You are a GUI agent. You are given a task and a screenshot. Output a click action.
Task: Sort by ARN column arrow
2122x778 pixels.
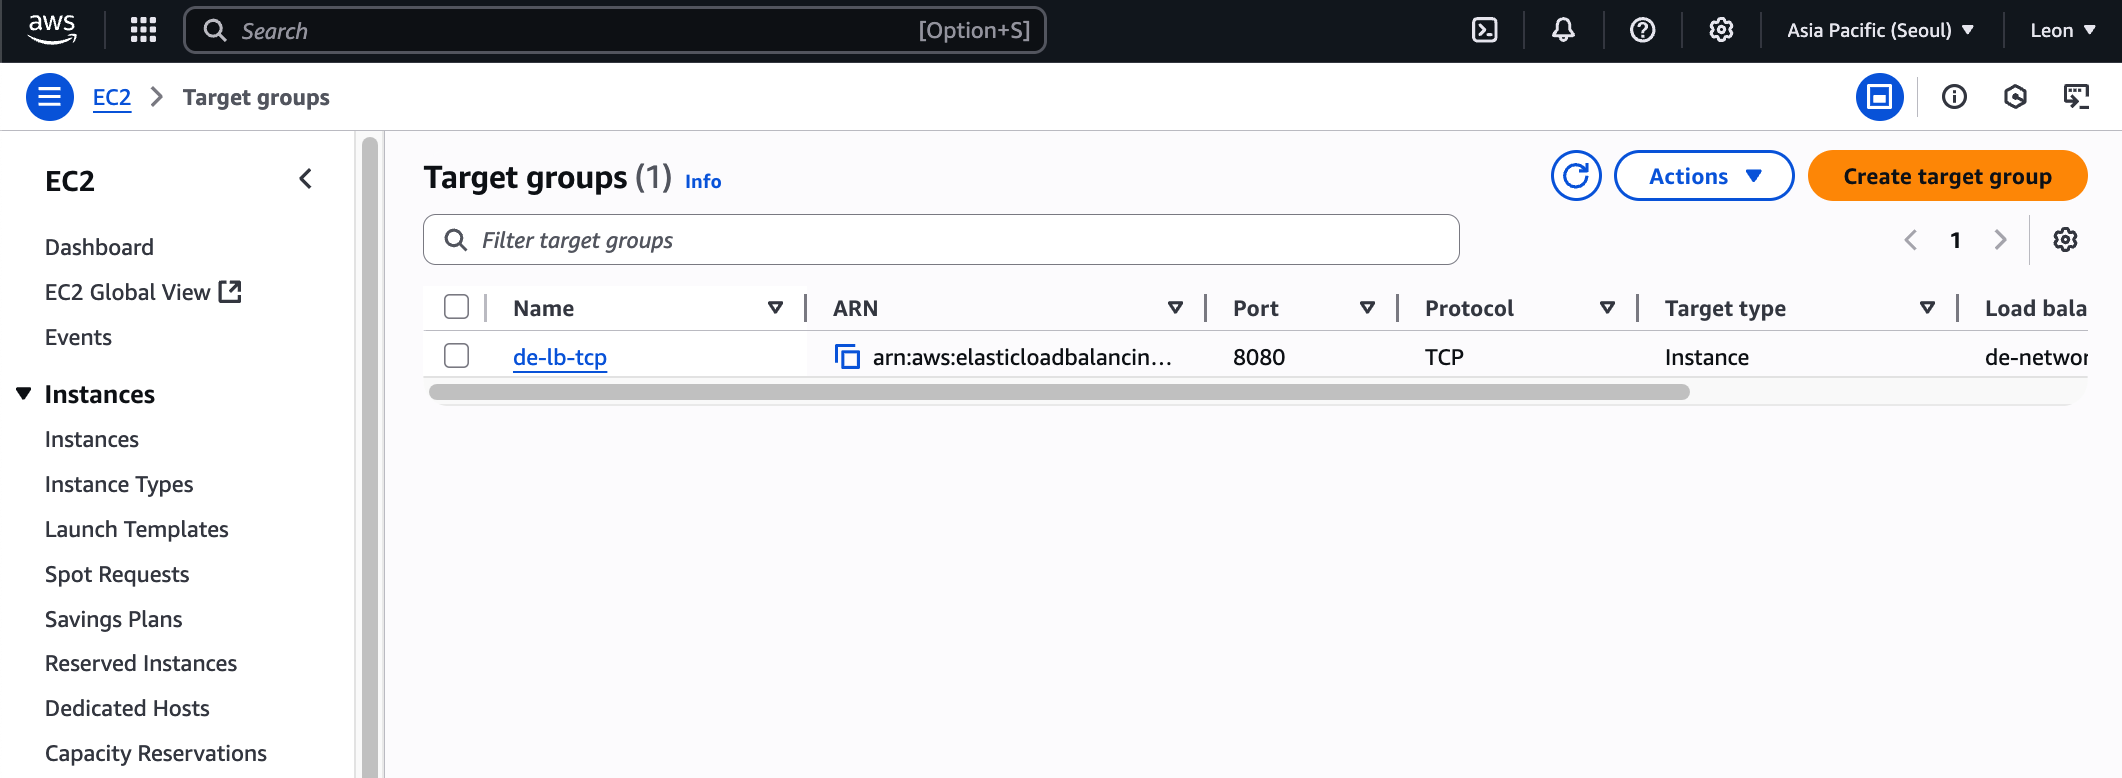[x=1175, y=308]
